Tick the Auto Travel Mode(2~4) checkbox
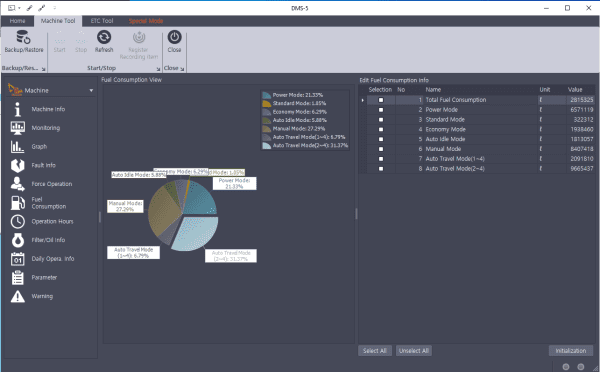The height and width of the screenshot is (372, 600). pyautogui.click(x=381, y=169)
